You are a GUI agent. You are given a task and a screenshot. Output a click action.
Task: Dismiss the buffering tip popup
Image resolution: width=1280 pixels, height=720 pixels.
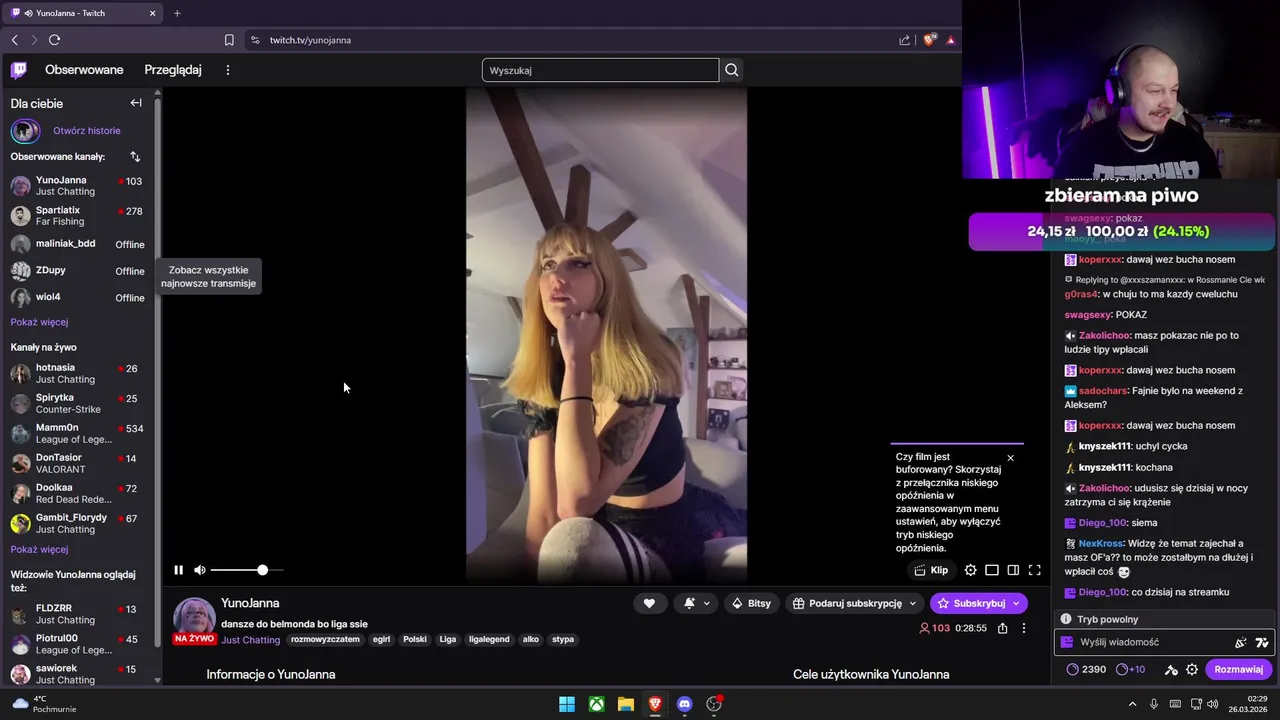click(x=1010, y=458)
